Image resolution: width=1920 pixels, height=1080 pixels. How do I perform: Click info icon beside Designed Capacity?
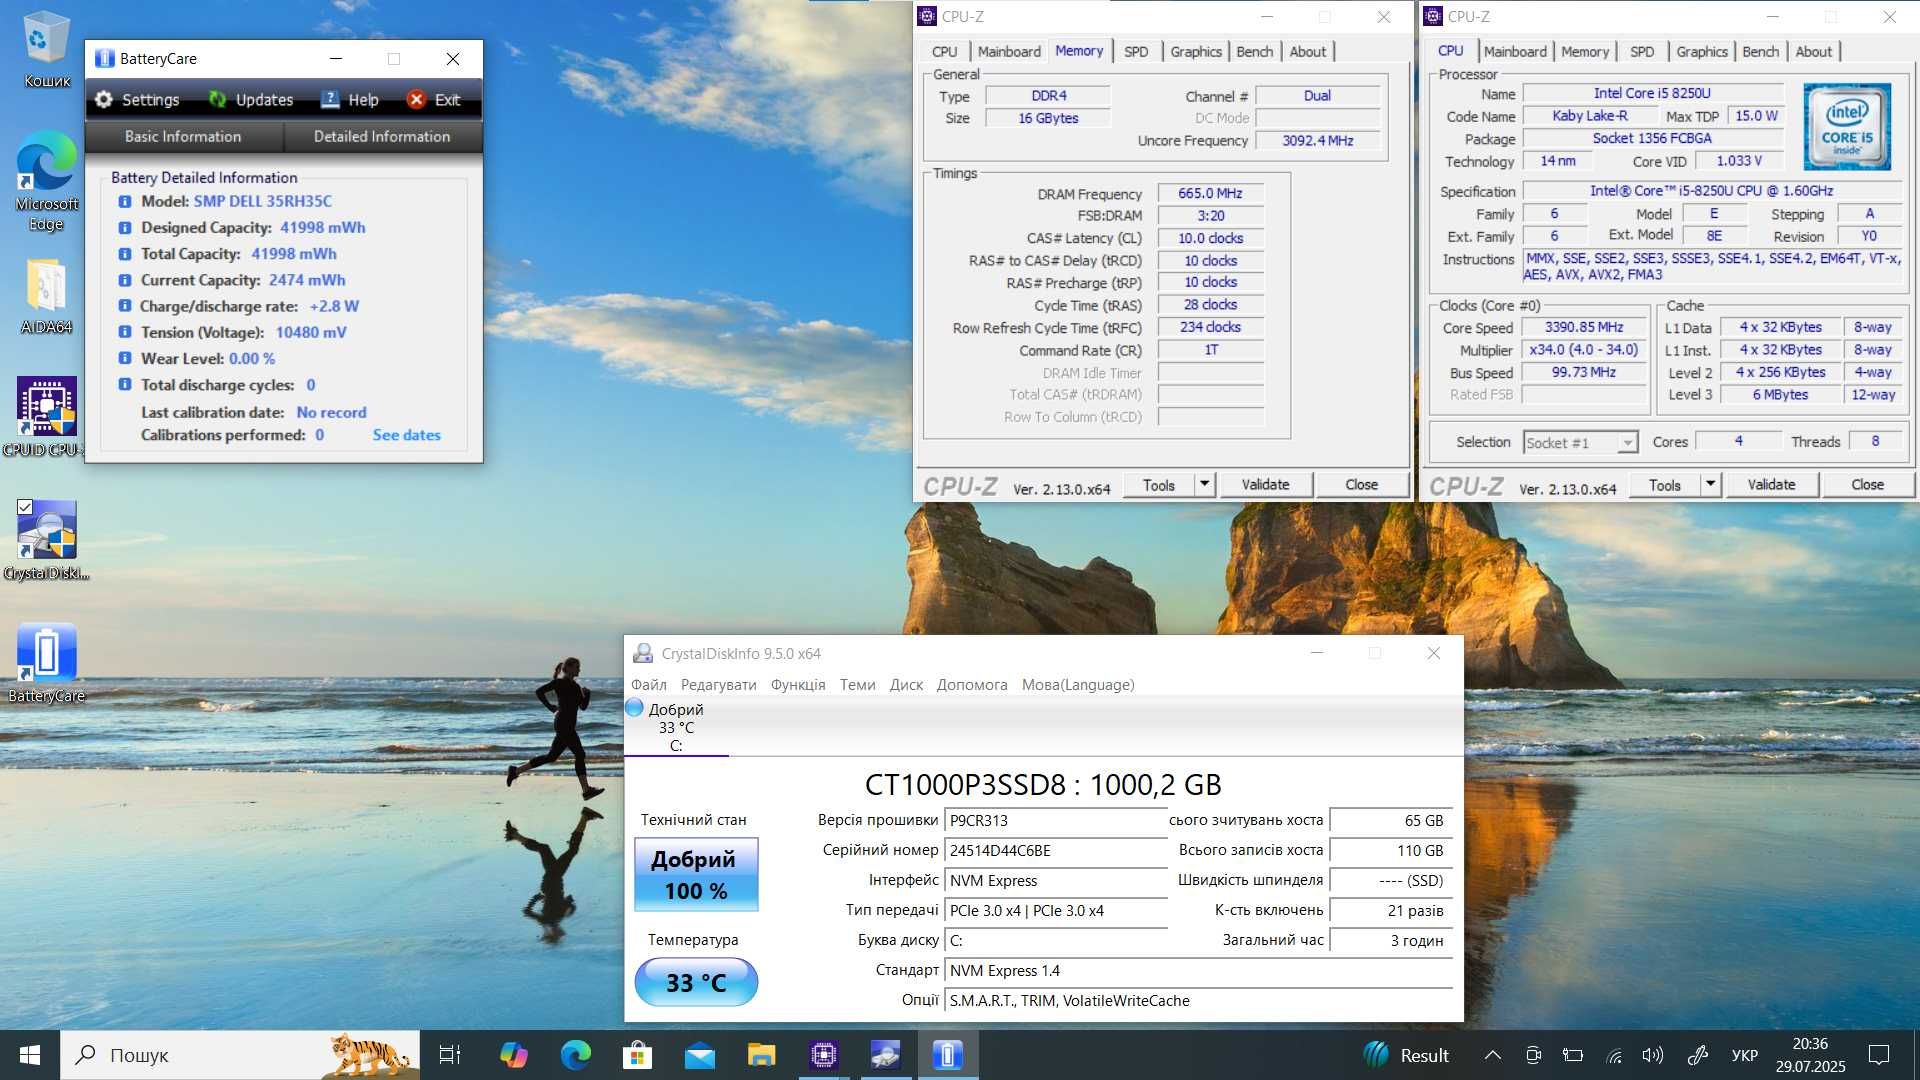[x=125, y=228]
